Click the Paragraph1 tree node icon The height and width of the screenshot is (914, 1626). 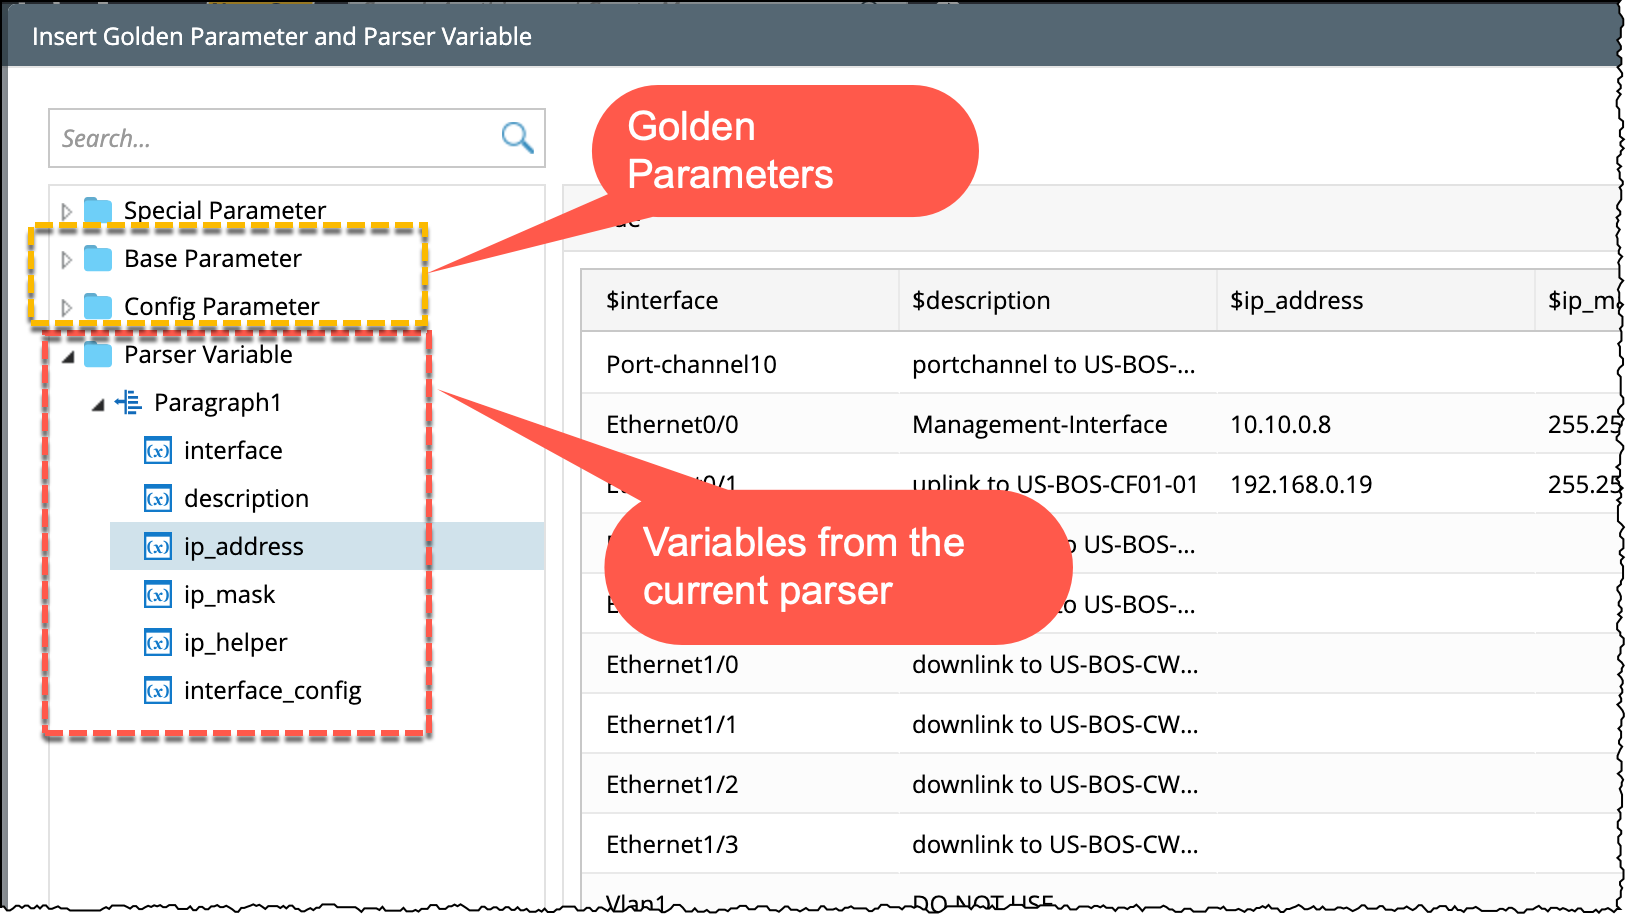(129, 403)
